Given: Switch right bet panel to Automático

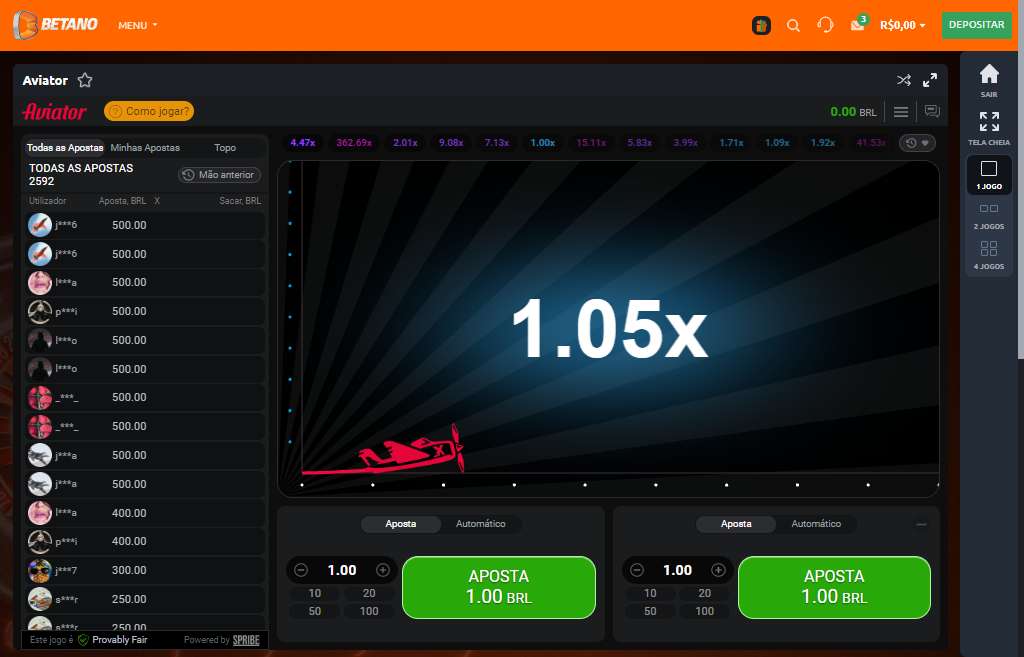Looking at the screenshot, I should coord(816,524).
